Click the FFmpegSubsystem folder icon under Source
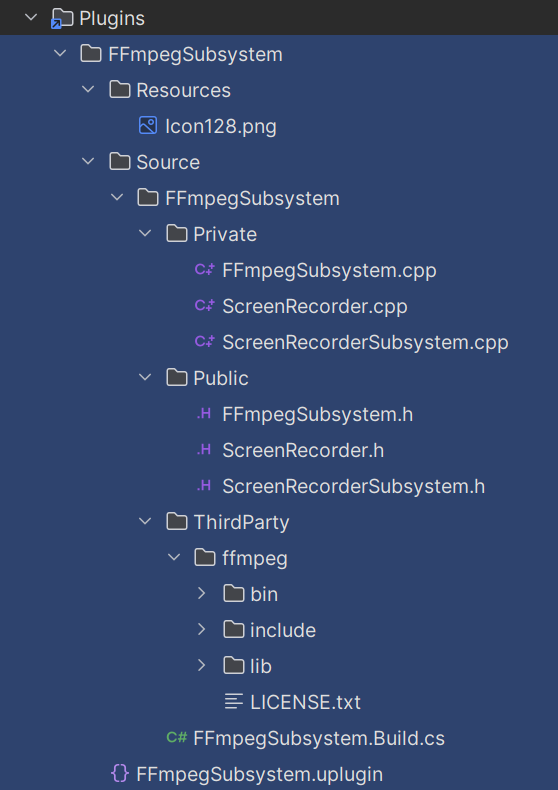This screenshot has width=558, height=790. point(148,198)
